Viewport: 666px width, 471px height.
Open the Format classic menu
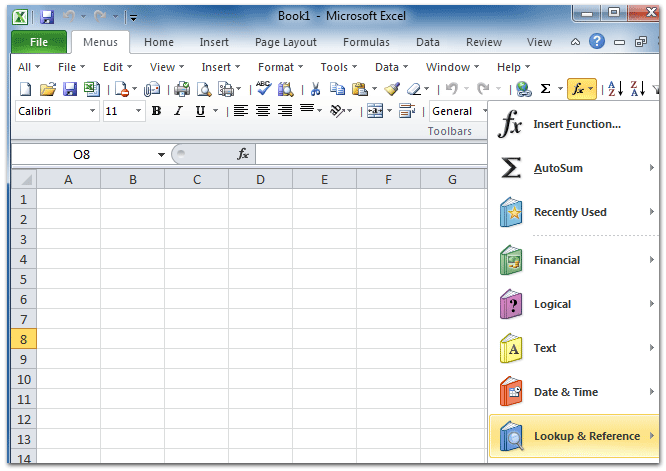click(281, 67)
